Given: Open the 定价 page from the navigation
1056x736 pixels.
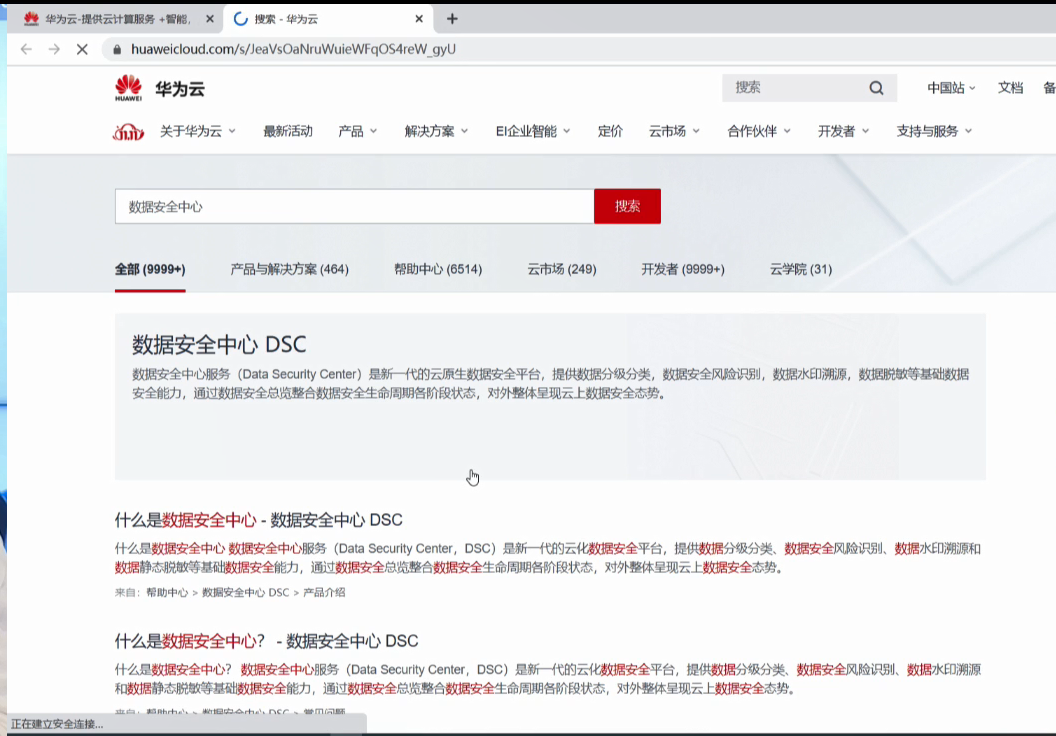Looking at the screenshot, I should tap(610, 131).
